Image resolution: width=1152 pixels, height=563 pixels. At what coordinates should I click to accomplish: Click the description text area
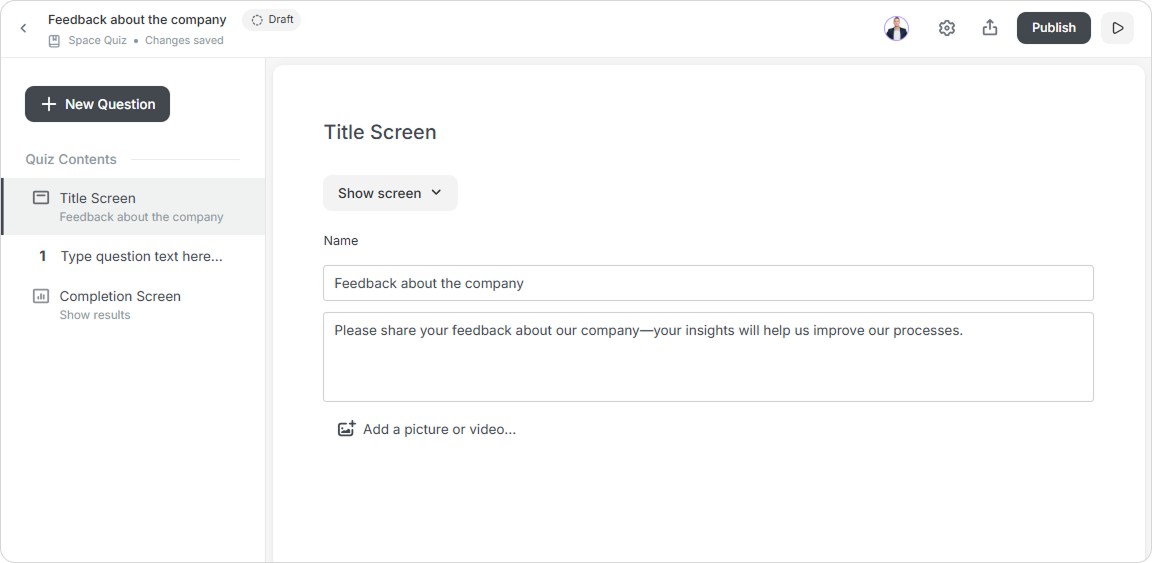point(708,357)
